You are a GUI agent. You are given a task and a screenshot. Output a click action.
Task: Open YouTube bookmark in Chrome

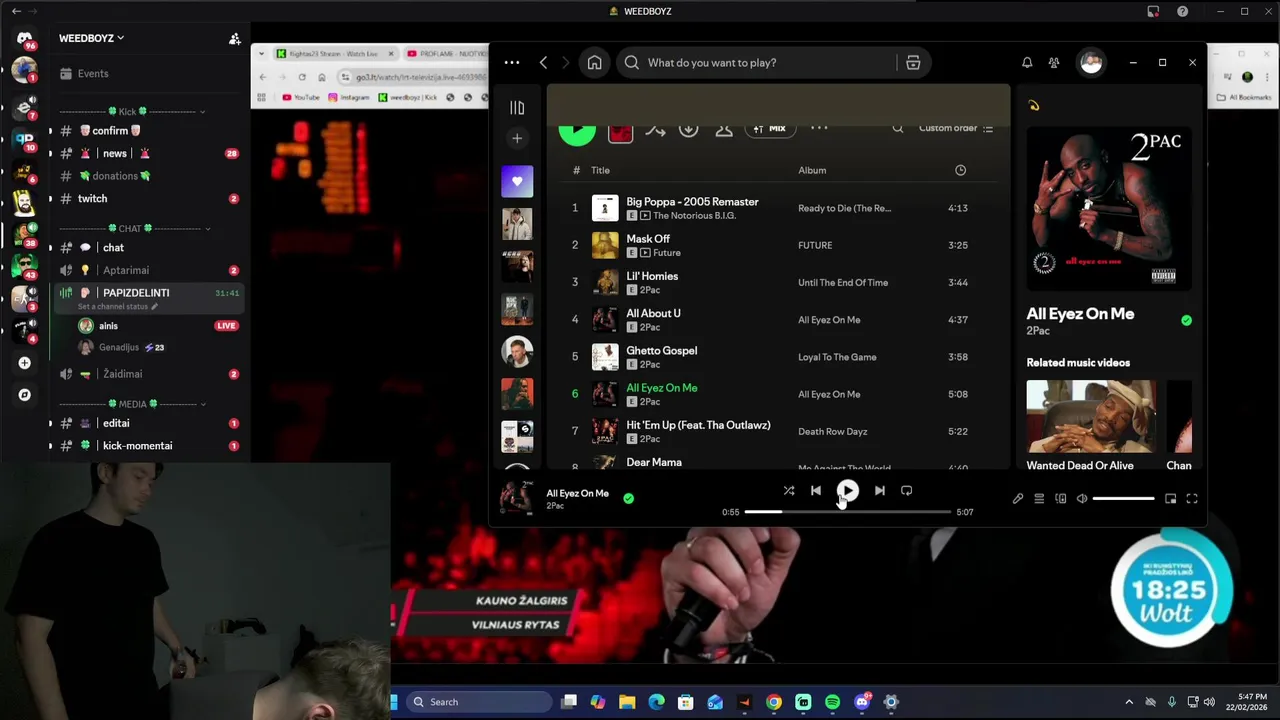300,97
